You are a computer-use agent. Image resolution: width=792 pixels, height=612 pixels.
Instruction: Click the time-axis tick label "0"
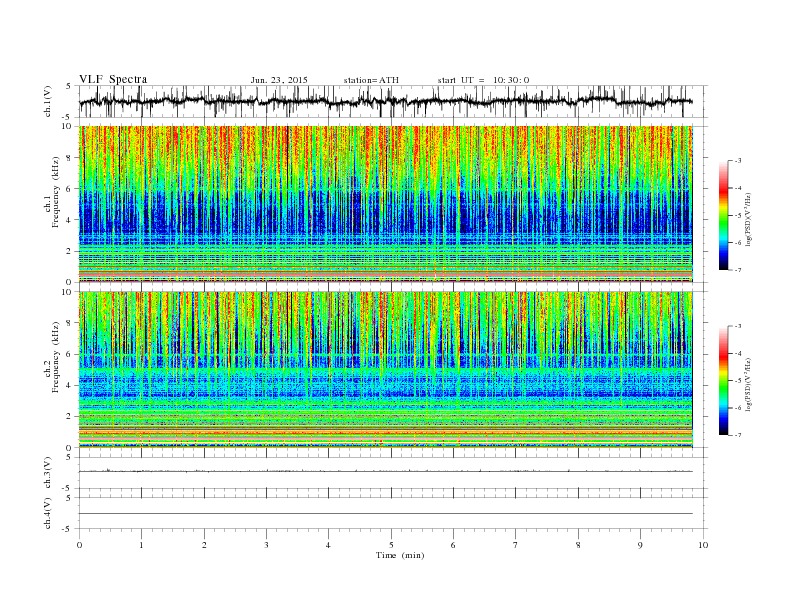click(x=79, y=545)
